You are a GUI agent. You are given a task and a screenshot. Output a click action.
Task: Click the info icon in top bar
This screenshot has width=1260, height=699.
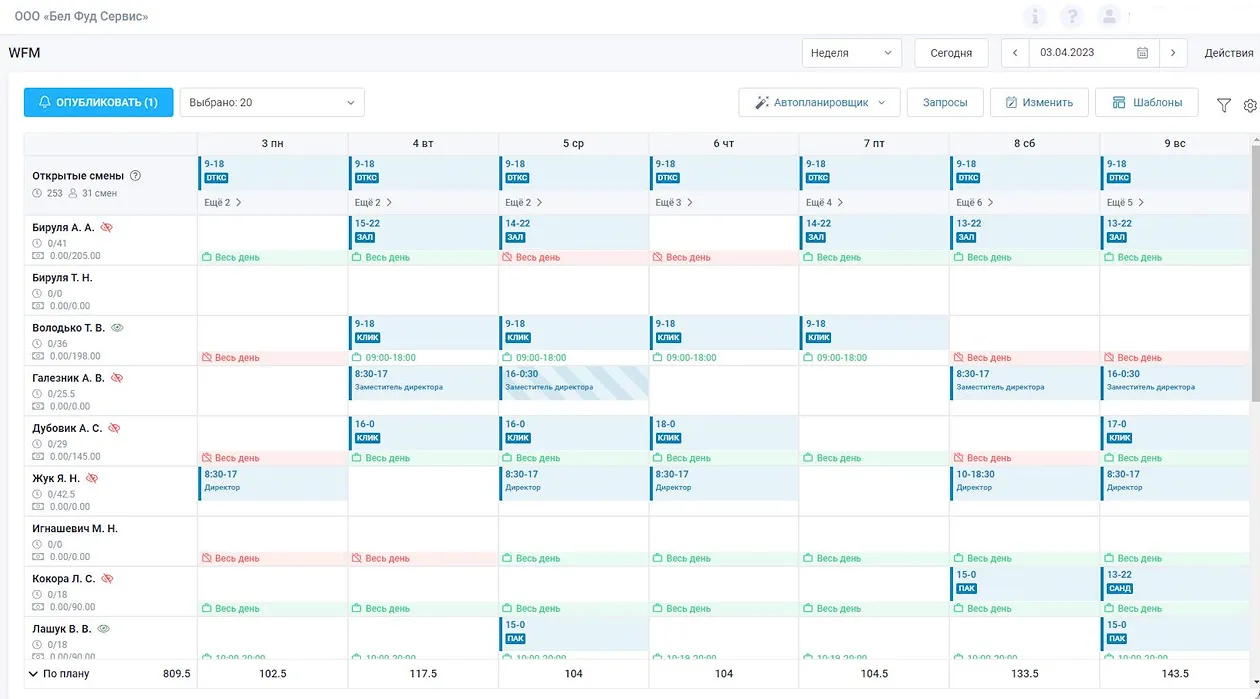[1035, 17]
